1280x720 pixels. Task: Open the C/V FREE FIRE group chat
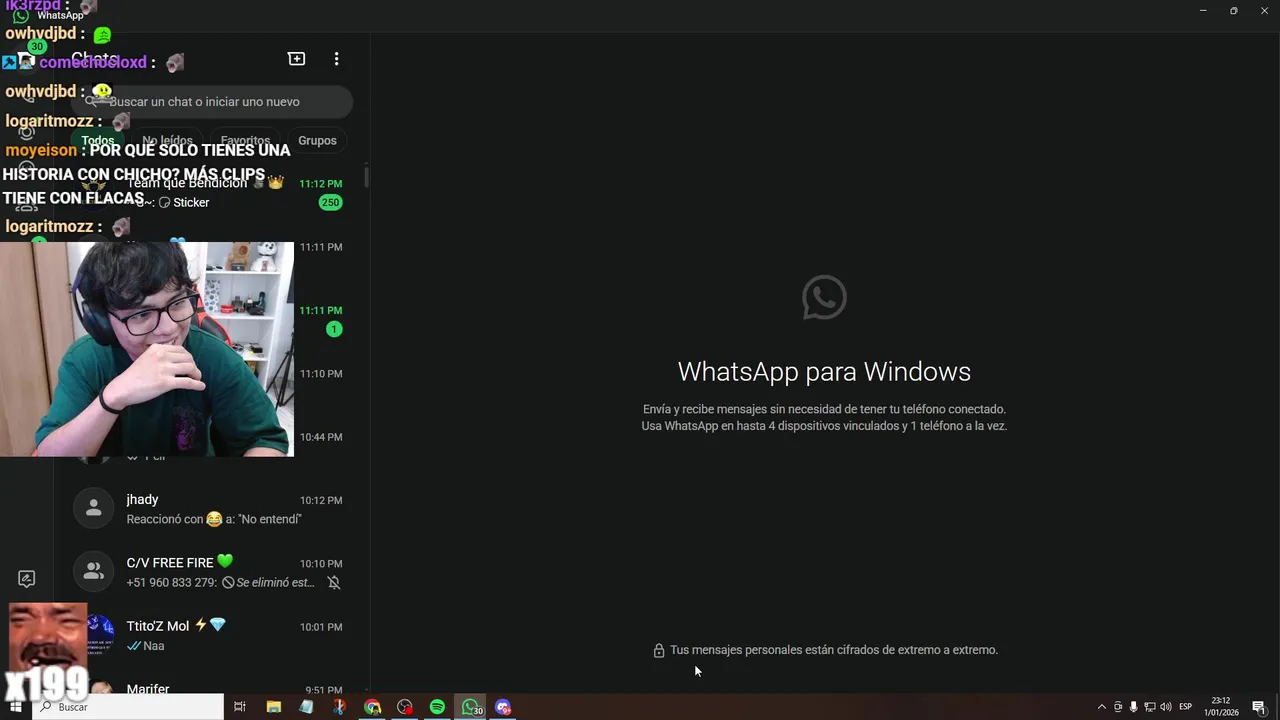point(212,572)
